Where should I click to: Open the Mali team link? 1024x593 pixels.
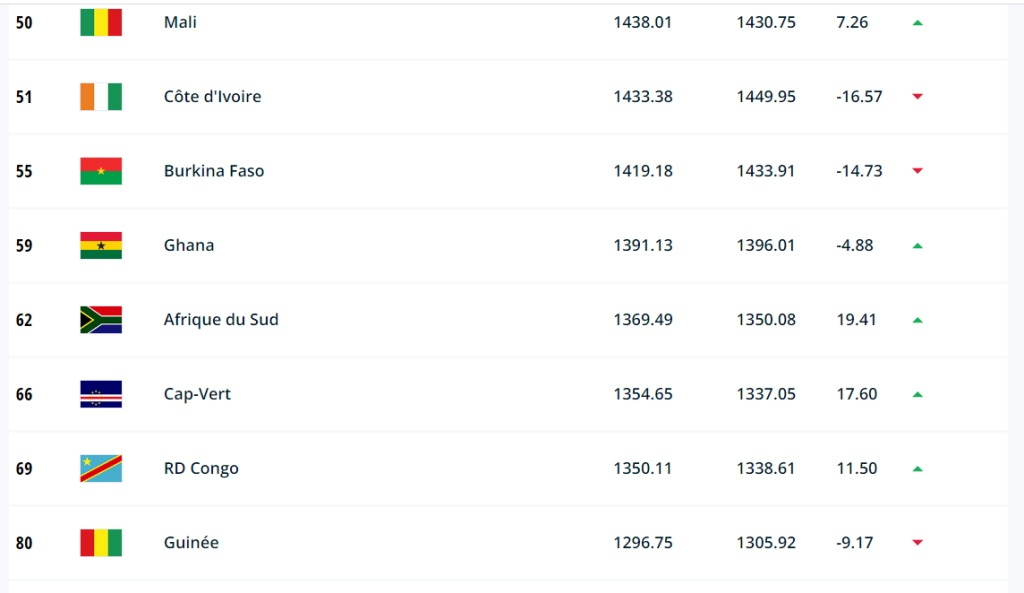(180, 22)
